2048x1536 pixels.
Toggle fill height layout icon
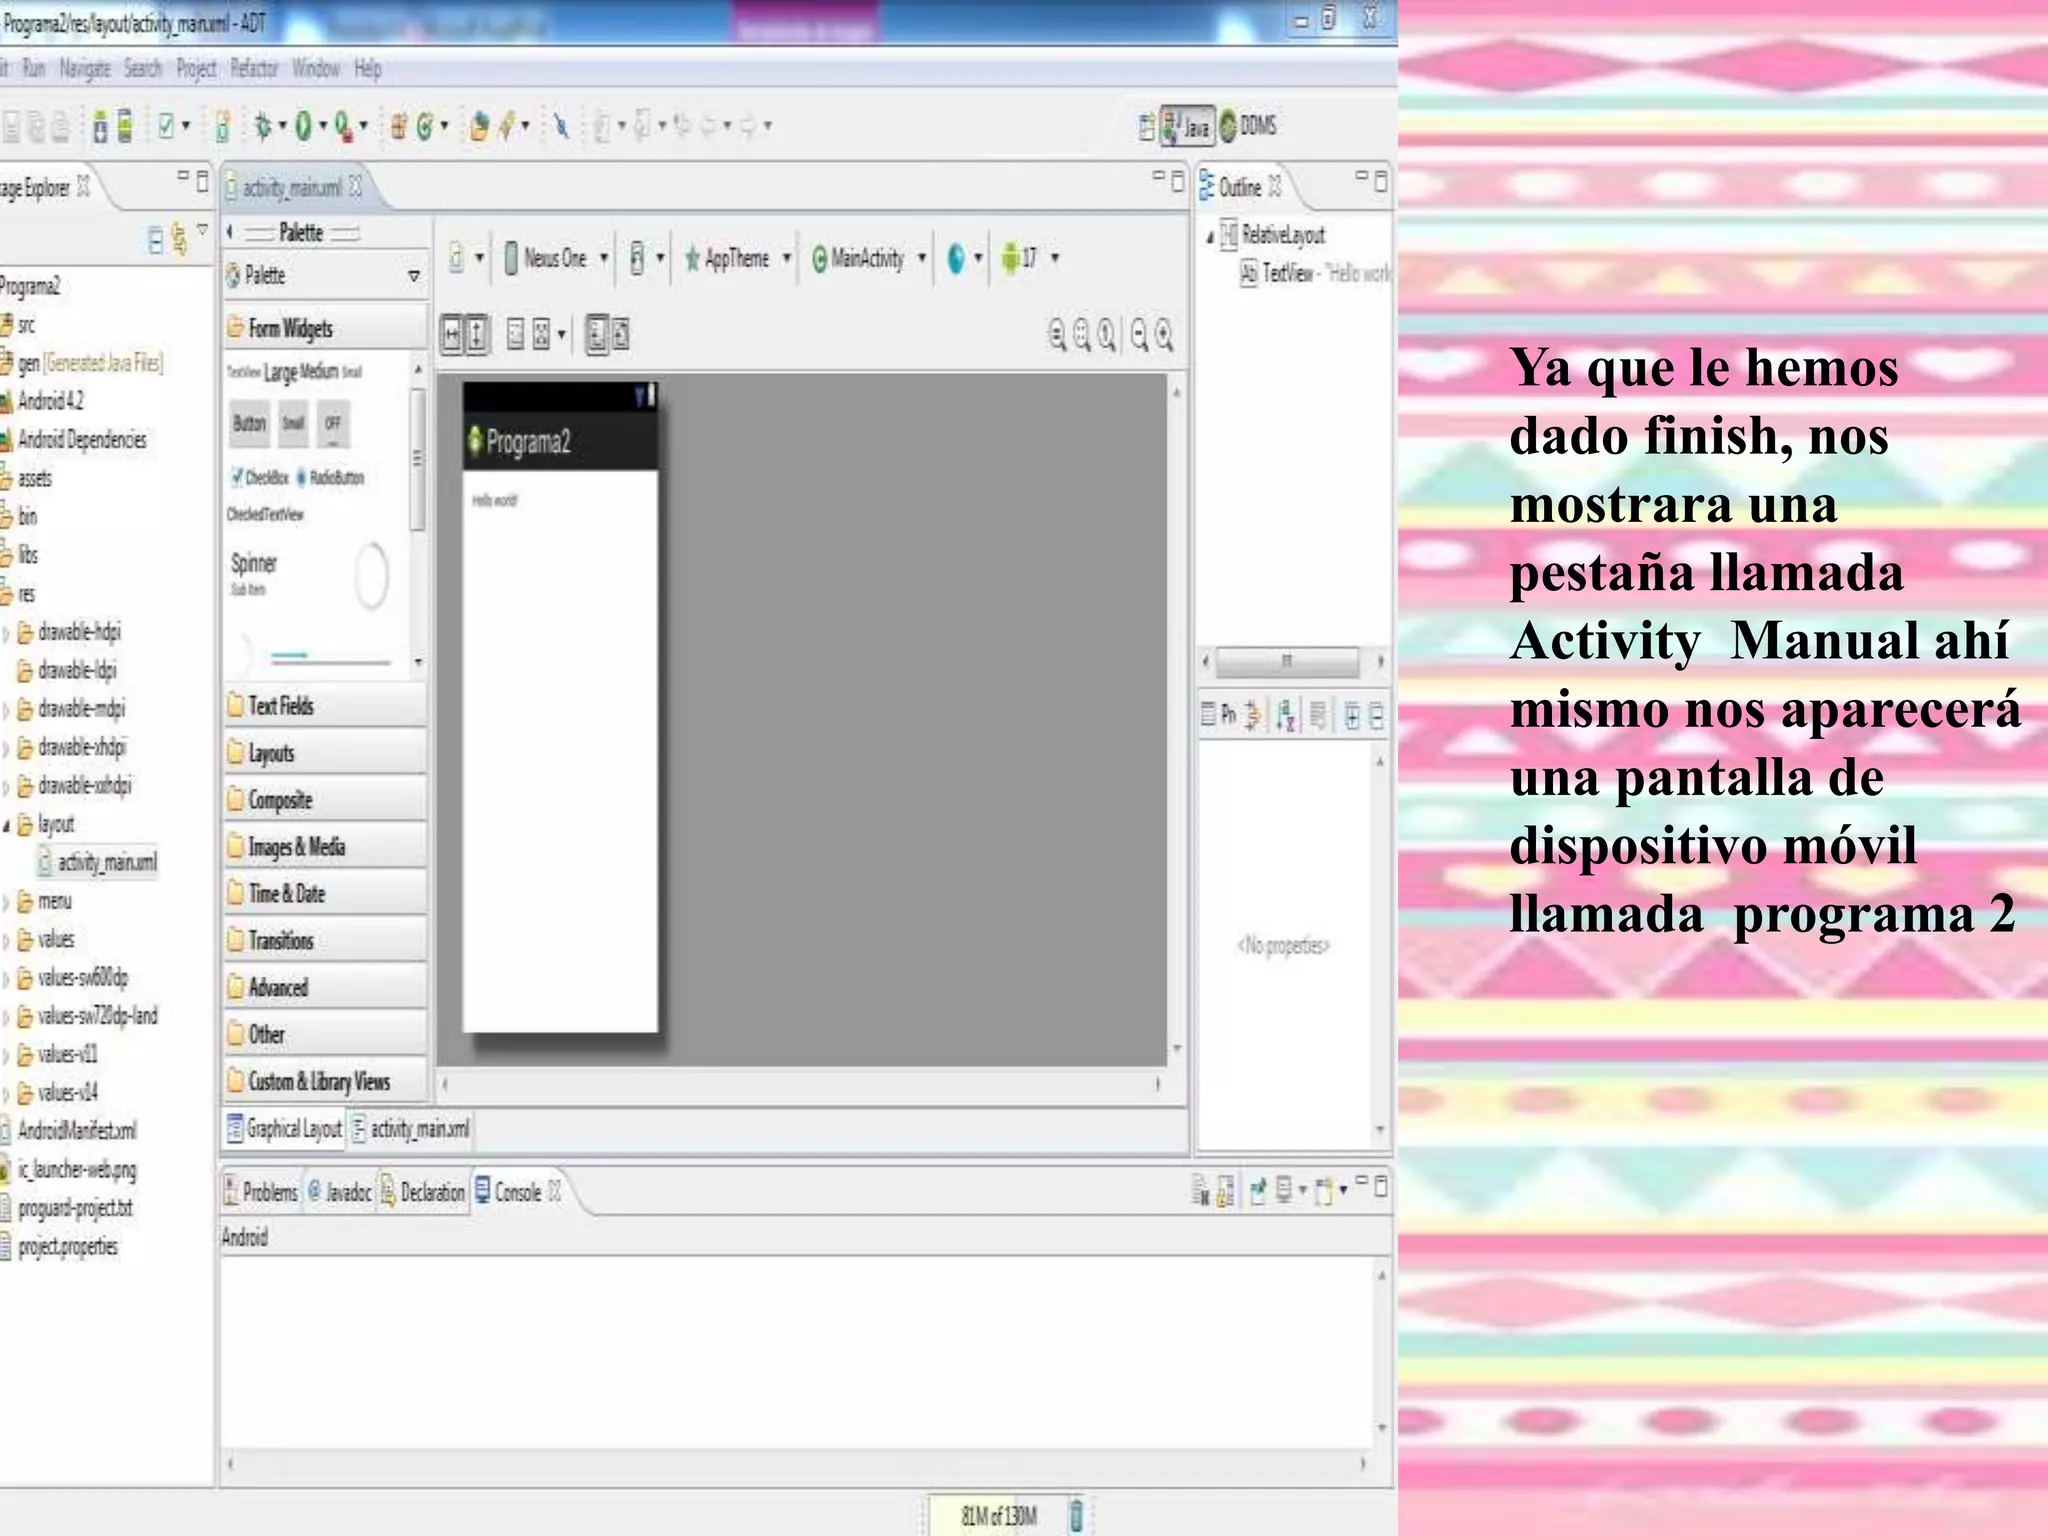tap(477, 334)
